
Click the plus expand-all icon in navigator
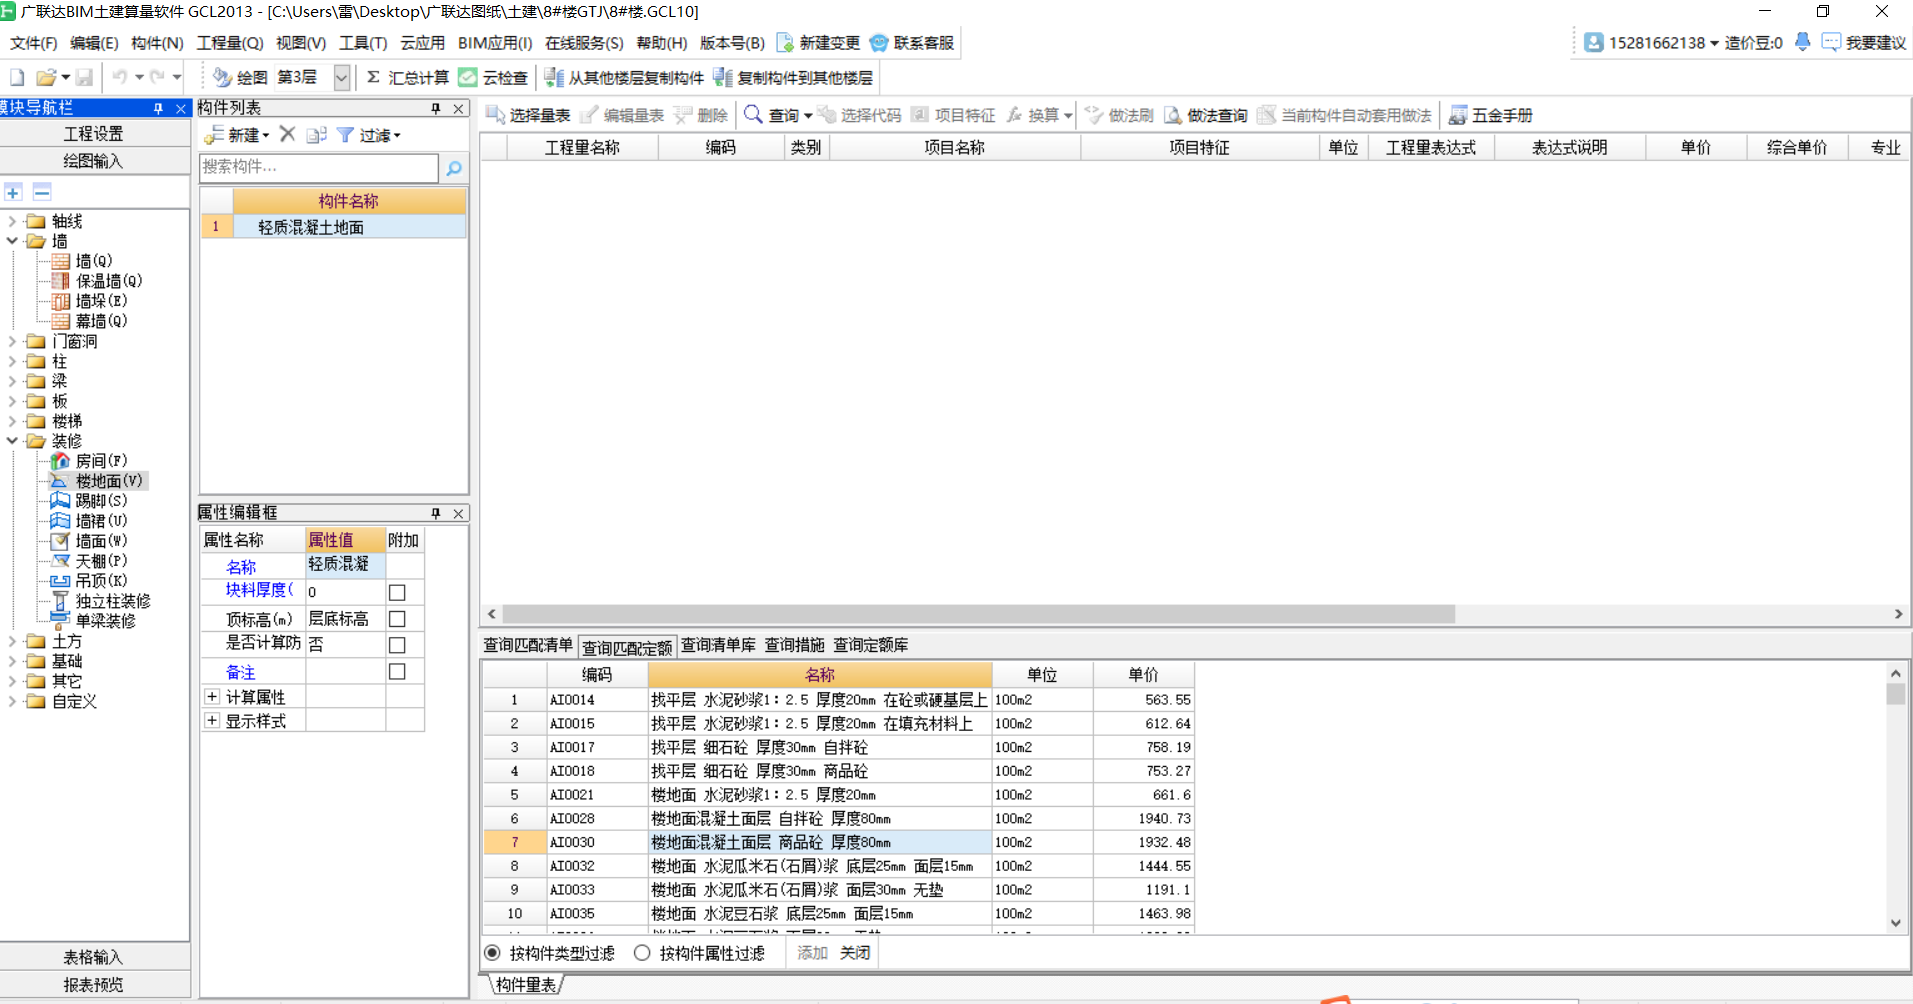(x=13, y=191)
